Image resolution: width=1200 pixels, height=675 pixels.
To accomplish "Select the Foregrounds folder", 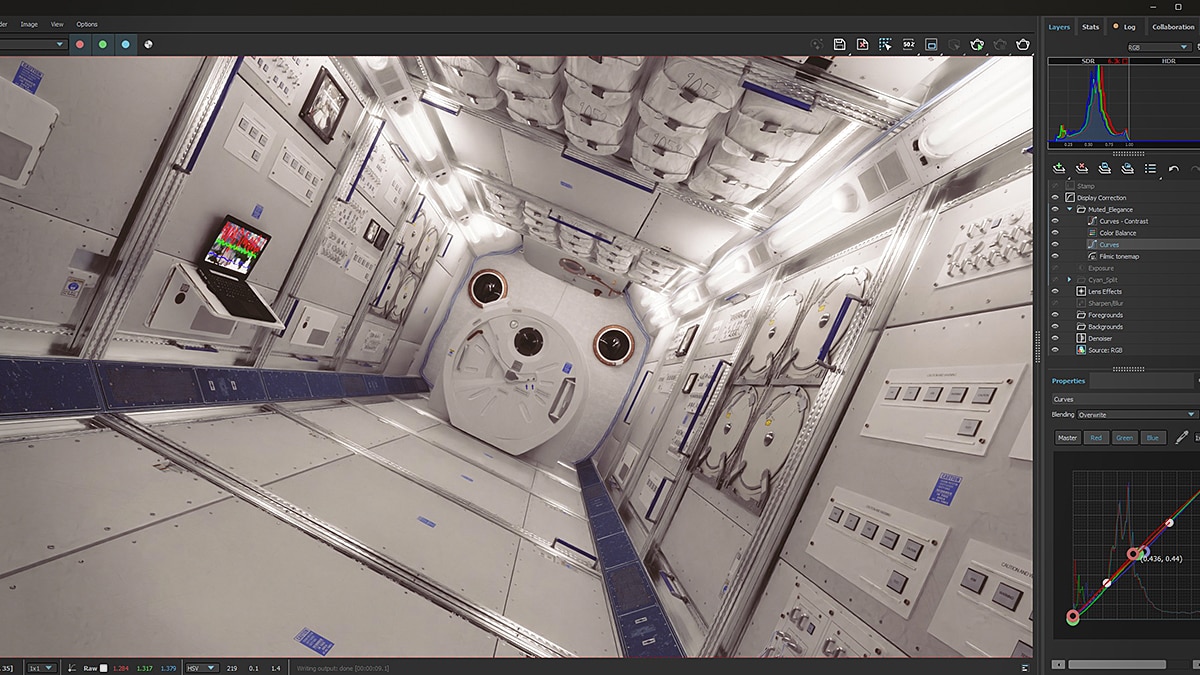I will tap(1105, 315).
